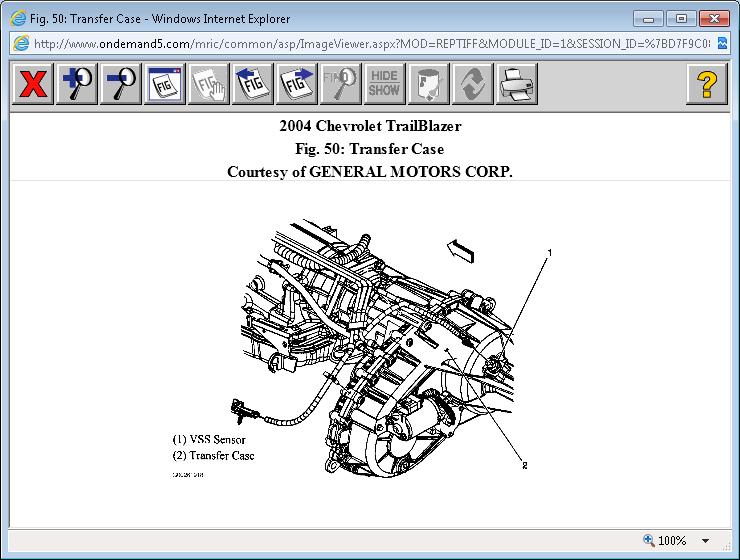Screen dimensions: 740x560
Task: Click the compatibility view icon in address bar
Action: [x=722, y=44]
